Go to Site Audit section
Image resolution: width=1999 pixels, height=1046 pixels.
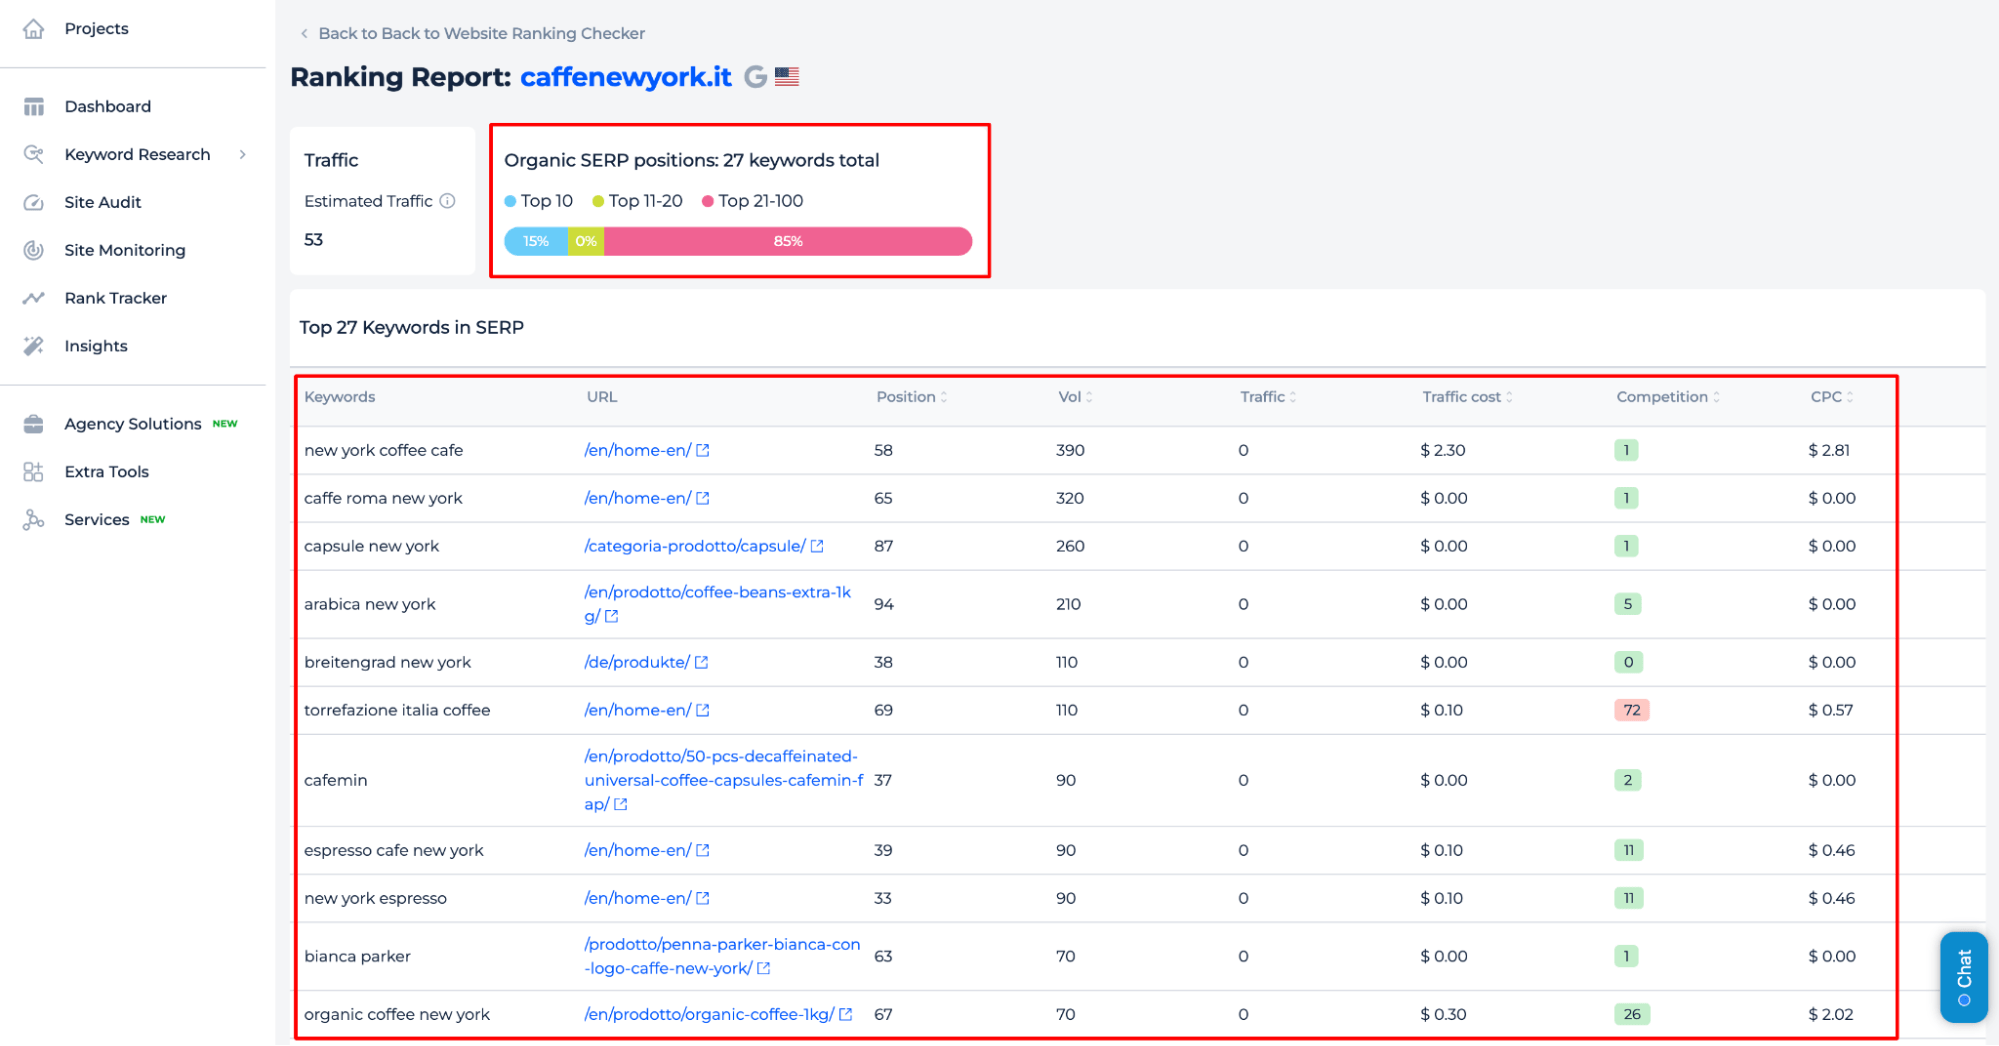pyautogui.click(x=103, y=202)
